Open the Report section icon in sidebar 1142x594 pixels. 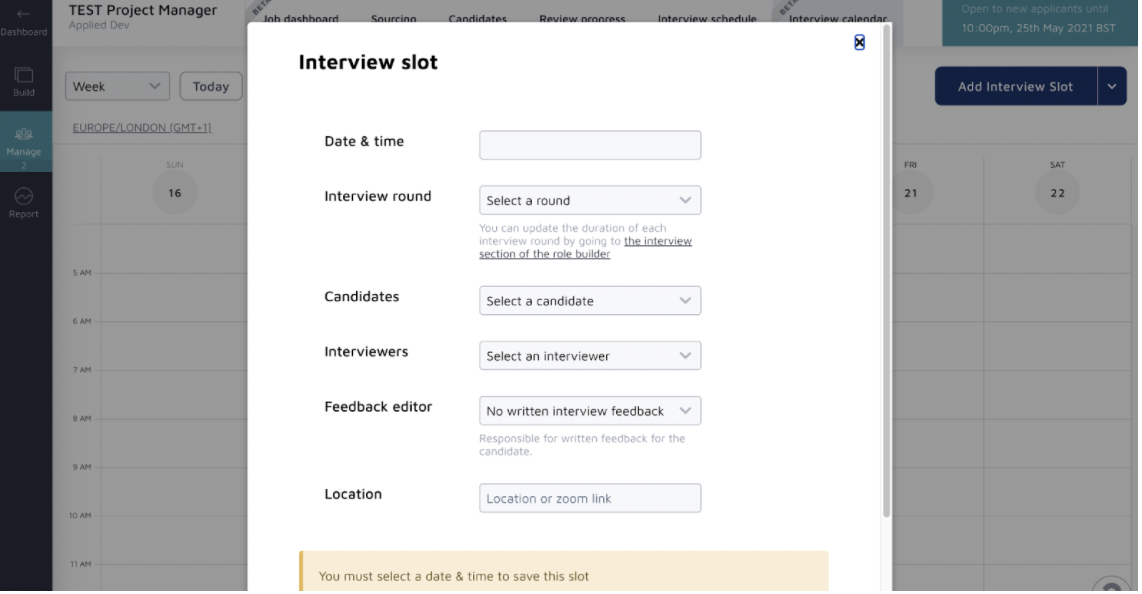coord(23,197)
